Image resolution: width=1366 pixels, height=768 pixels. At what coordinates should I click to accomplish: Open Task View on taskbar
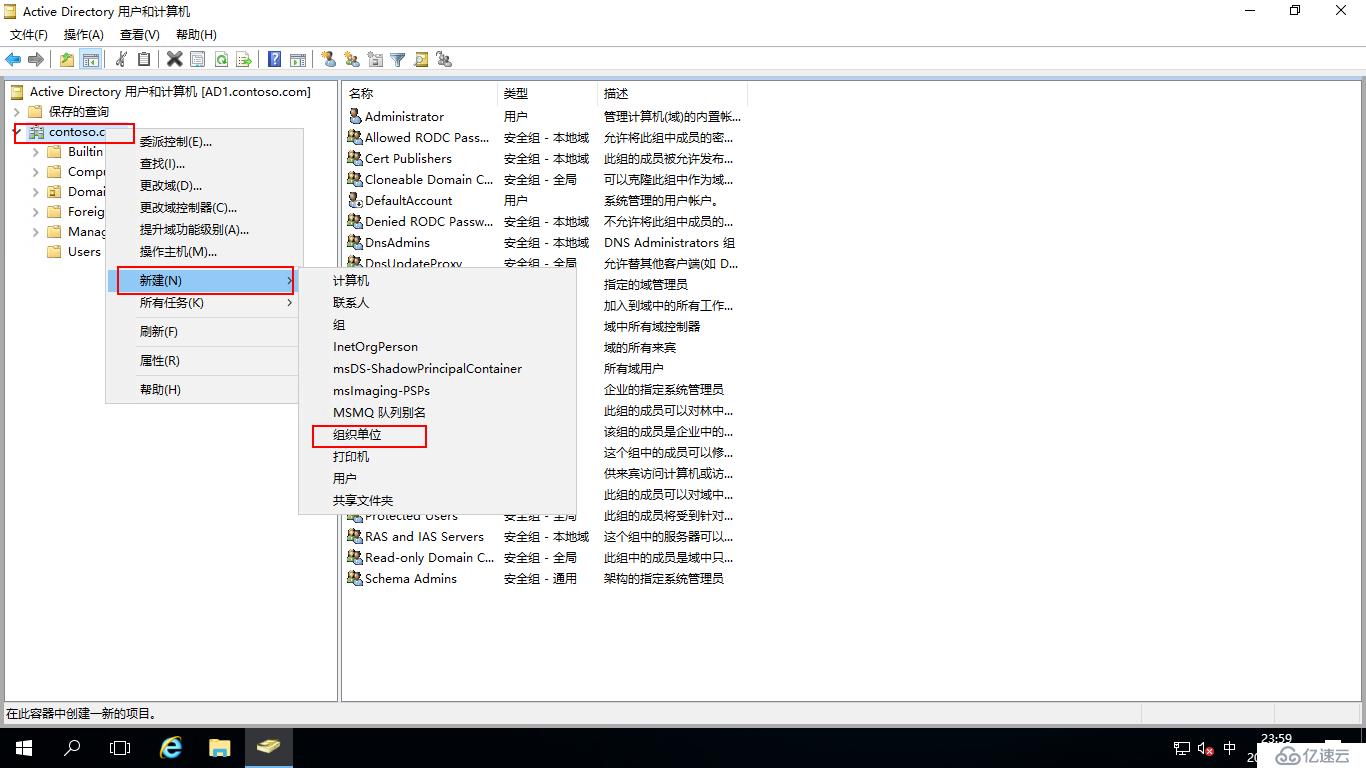pyautogui.click(x=120, y=747)
